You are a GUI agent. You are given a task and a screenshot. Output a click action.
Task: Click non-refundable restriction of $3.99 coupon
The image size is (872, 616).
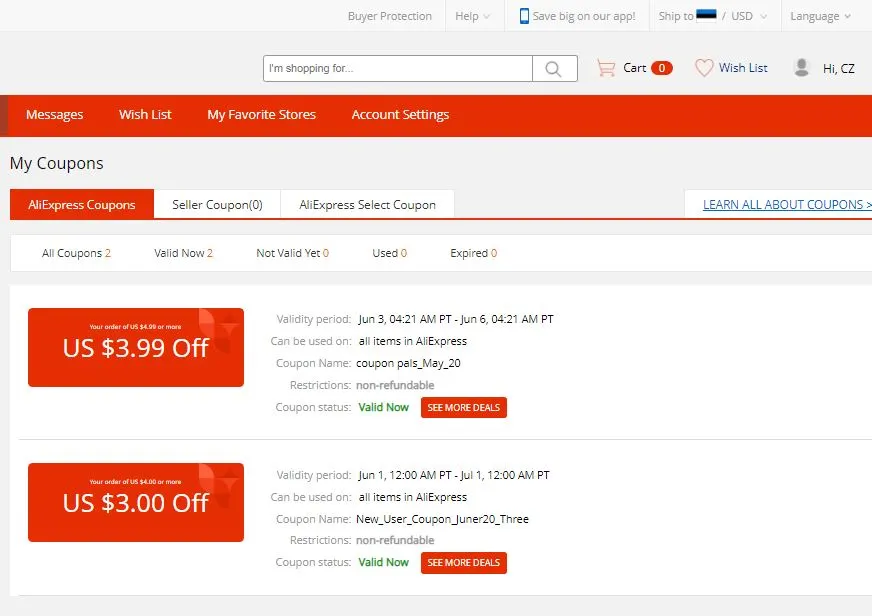[x=395, y=385]
